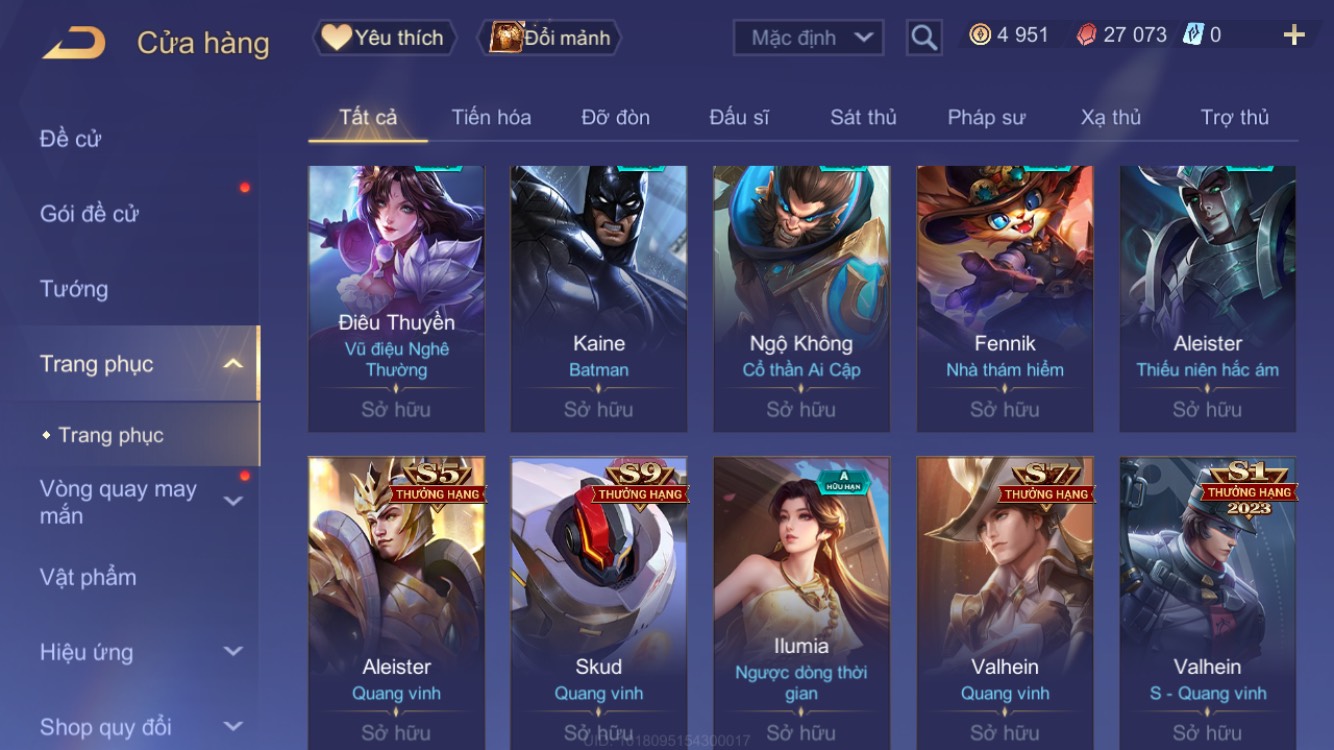
Task: Tap the red ruby currency icon
Action: [x=1086, y=35]
